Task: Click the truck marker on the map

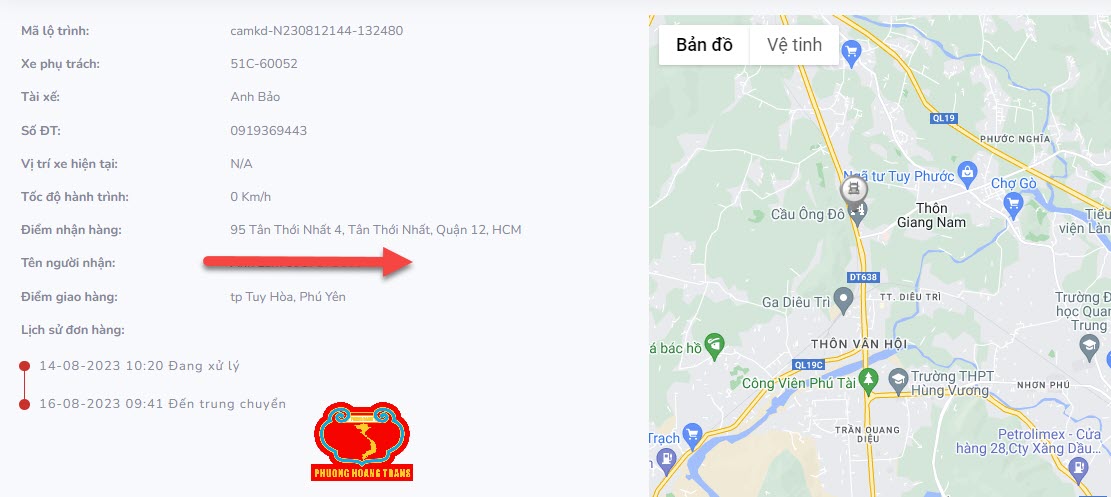Action: (x=854, y=190)
